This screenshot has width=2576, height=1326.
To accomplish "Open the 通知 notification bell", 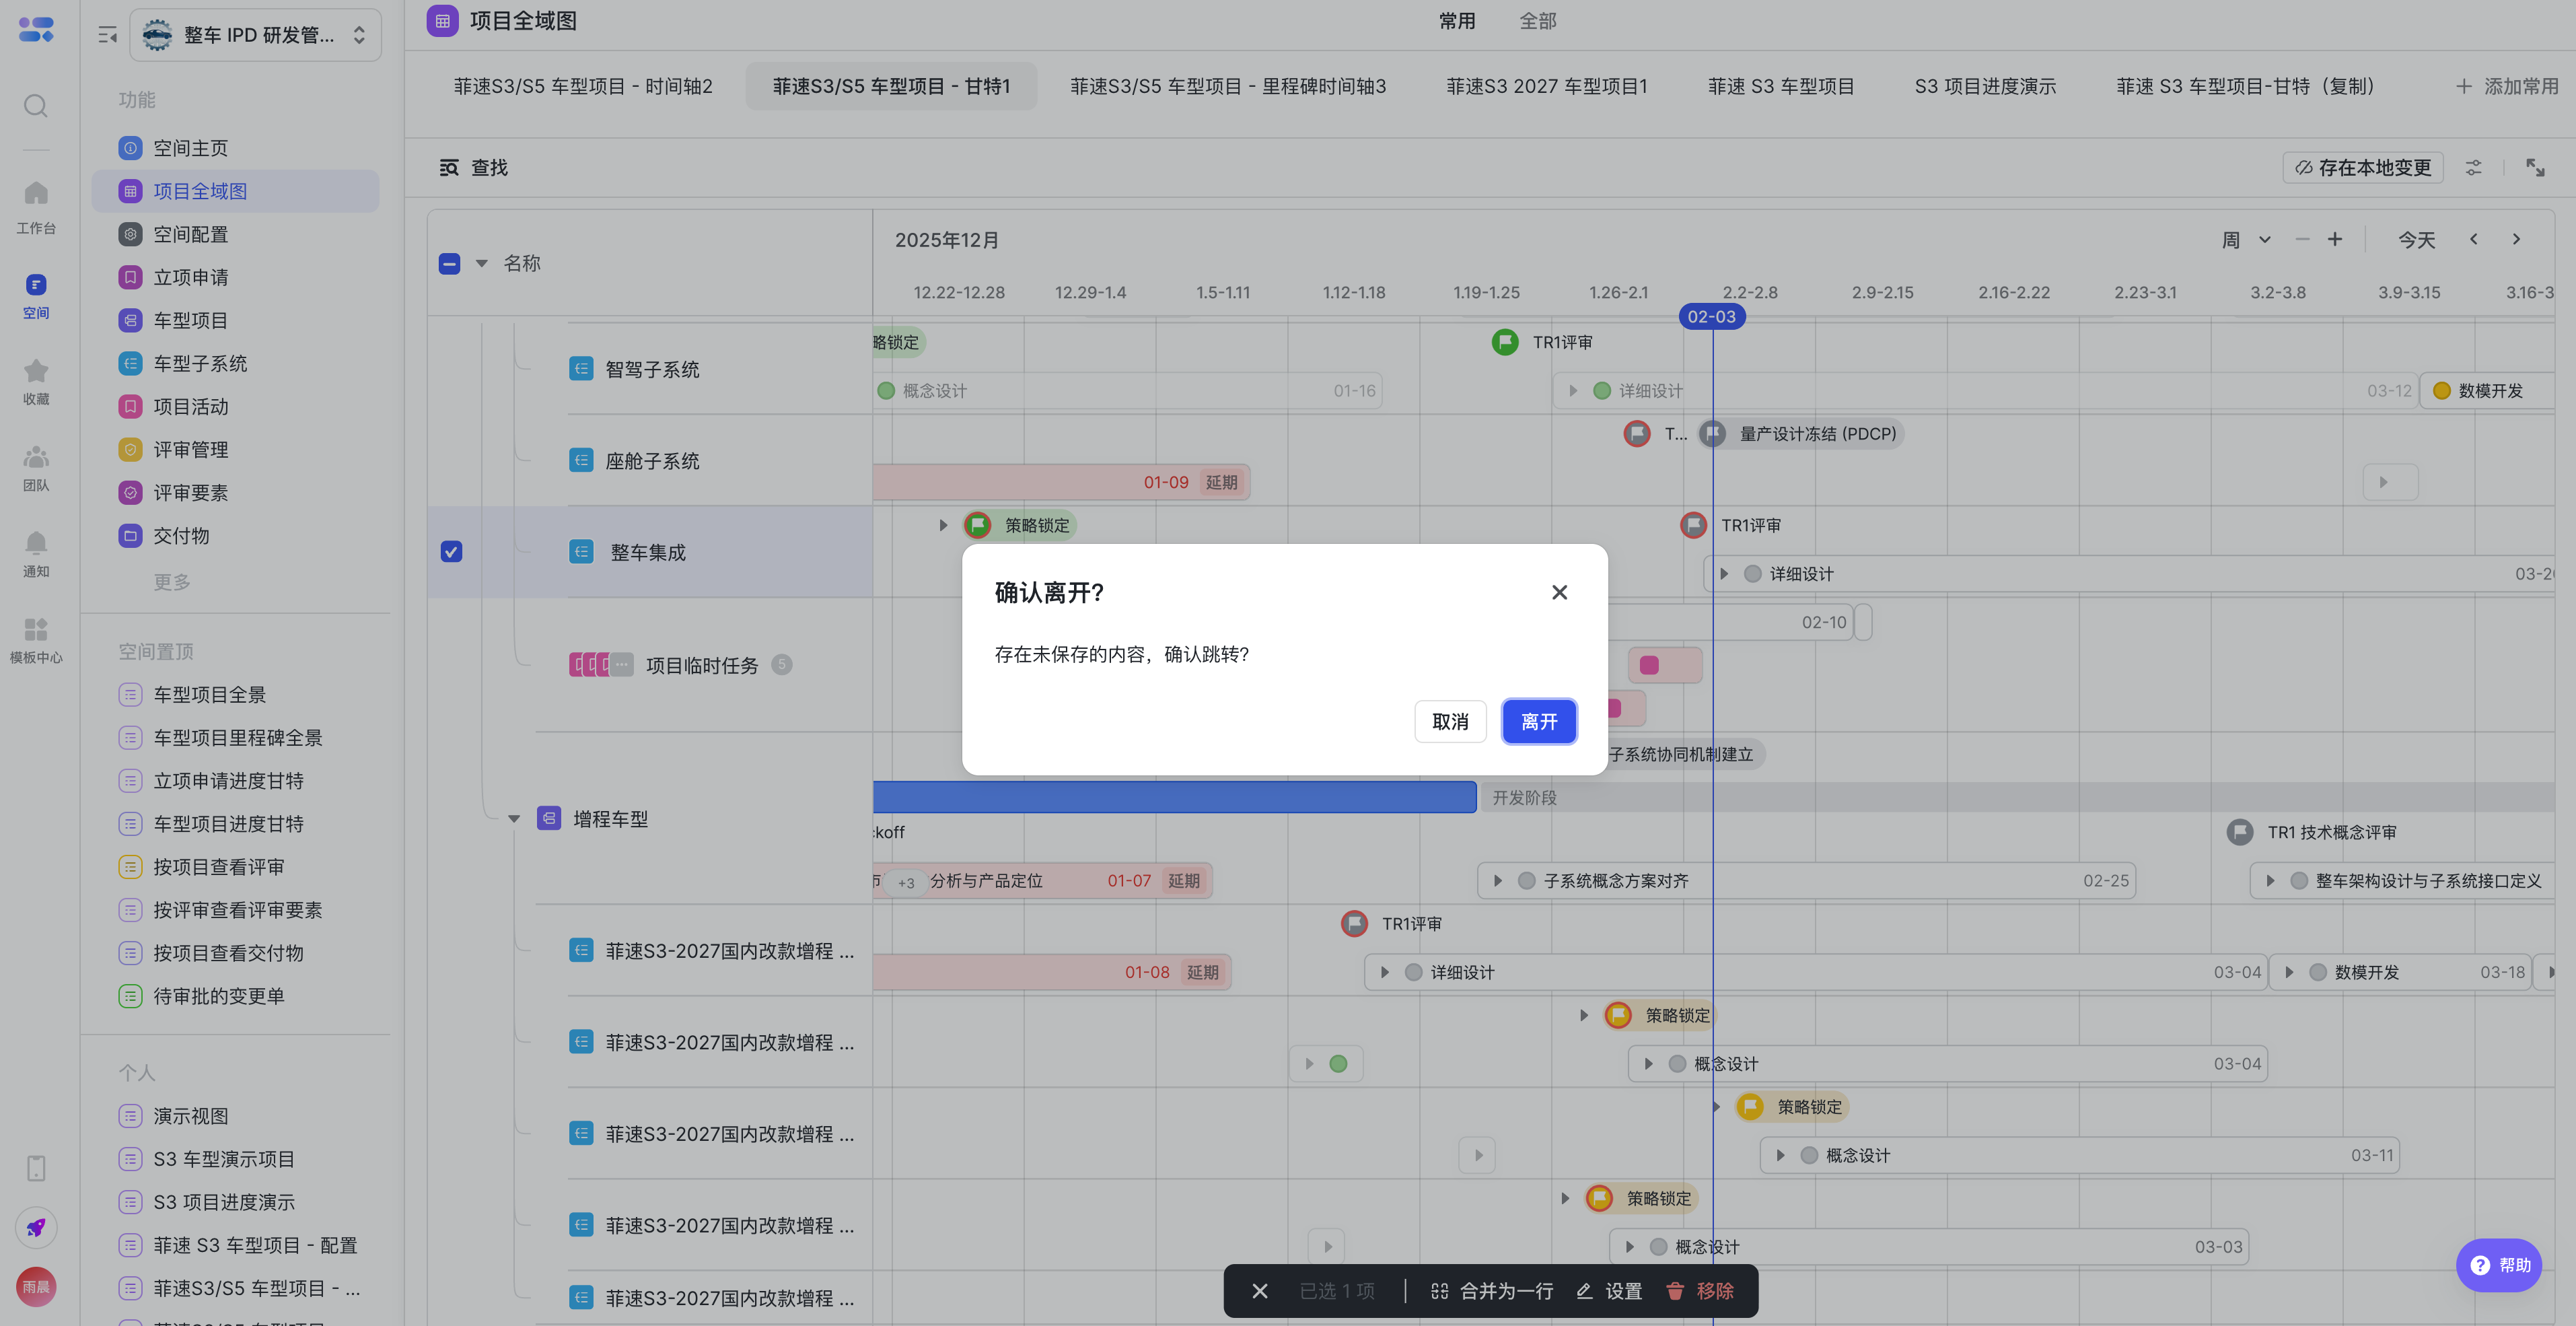I will pos(36,554).
